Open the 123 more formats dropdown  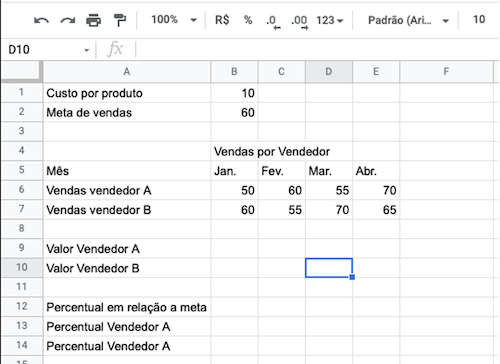click(329, 20)
